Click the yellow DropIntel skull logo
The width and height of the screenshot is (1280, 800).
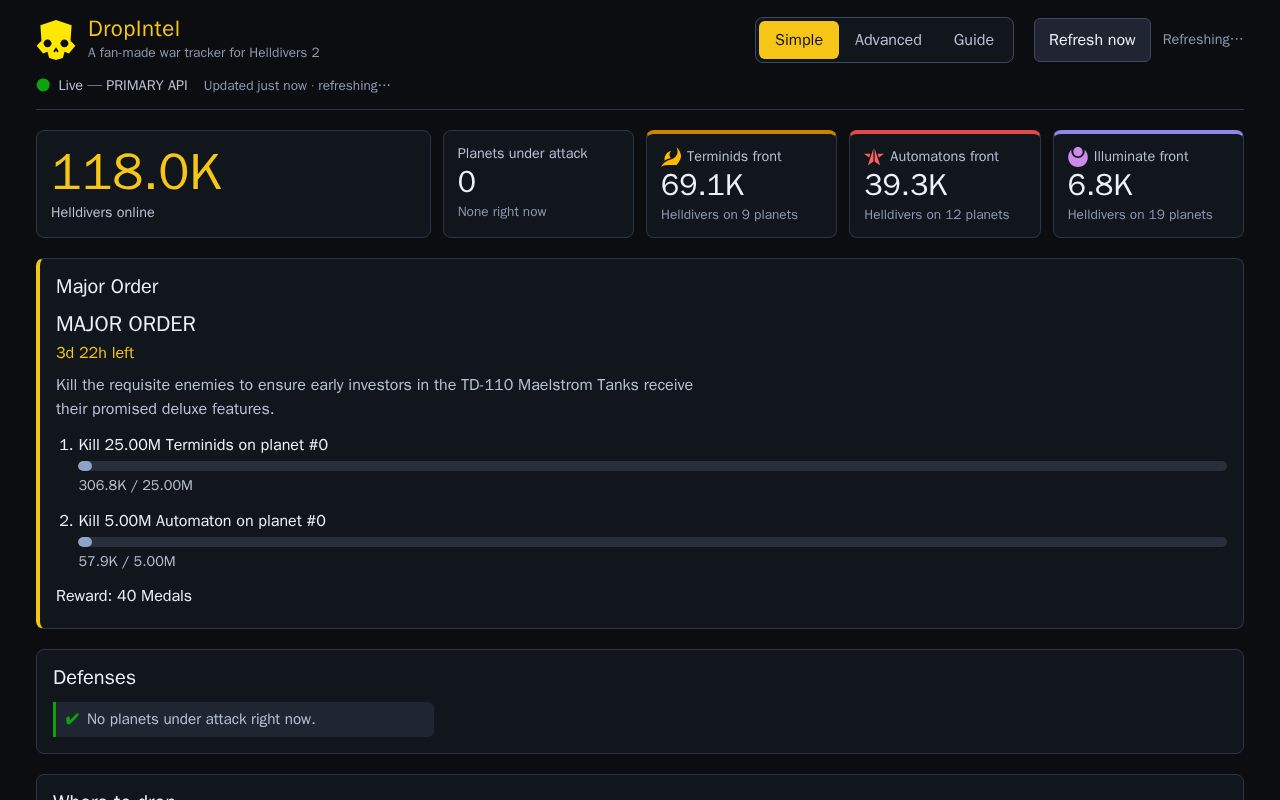click(x=56, y=40)
